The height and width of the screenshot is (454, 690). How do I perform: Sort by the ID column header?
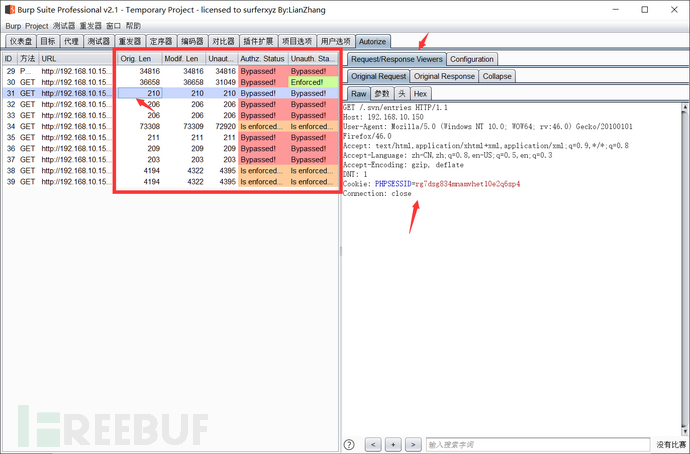point(10,59)
